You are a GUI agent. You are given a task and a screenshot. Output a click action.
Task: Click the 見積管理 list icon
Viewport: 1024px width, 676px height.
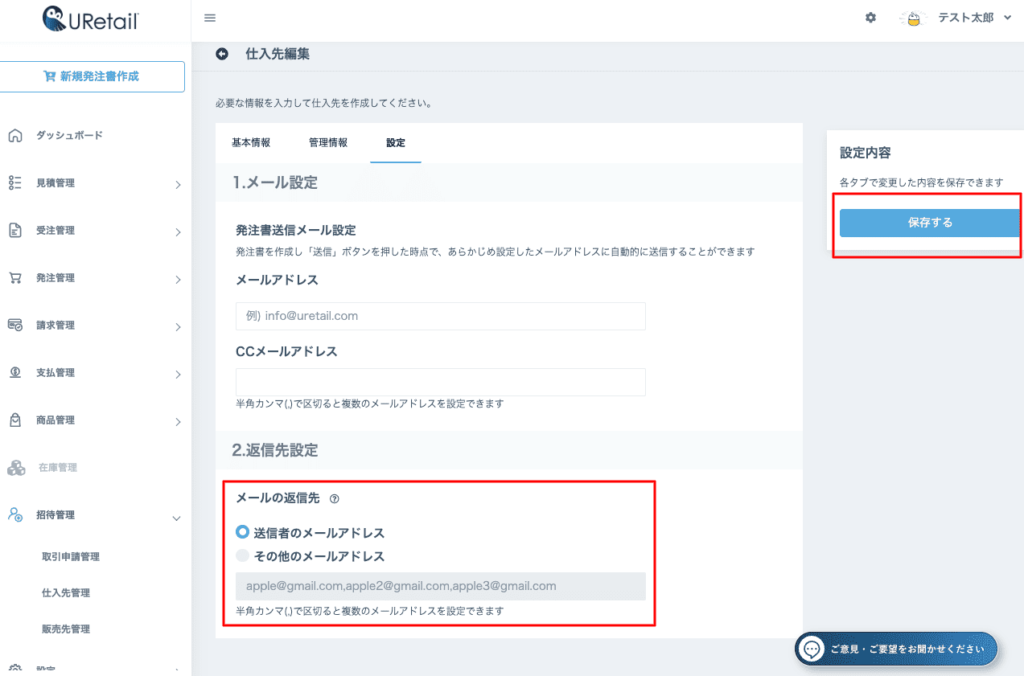15,183
